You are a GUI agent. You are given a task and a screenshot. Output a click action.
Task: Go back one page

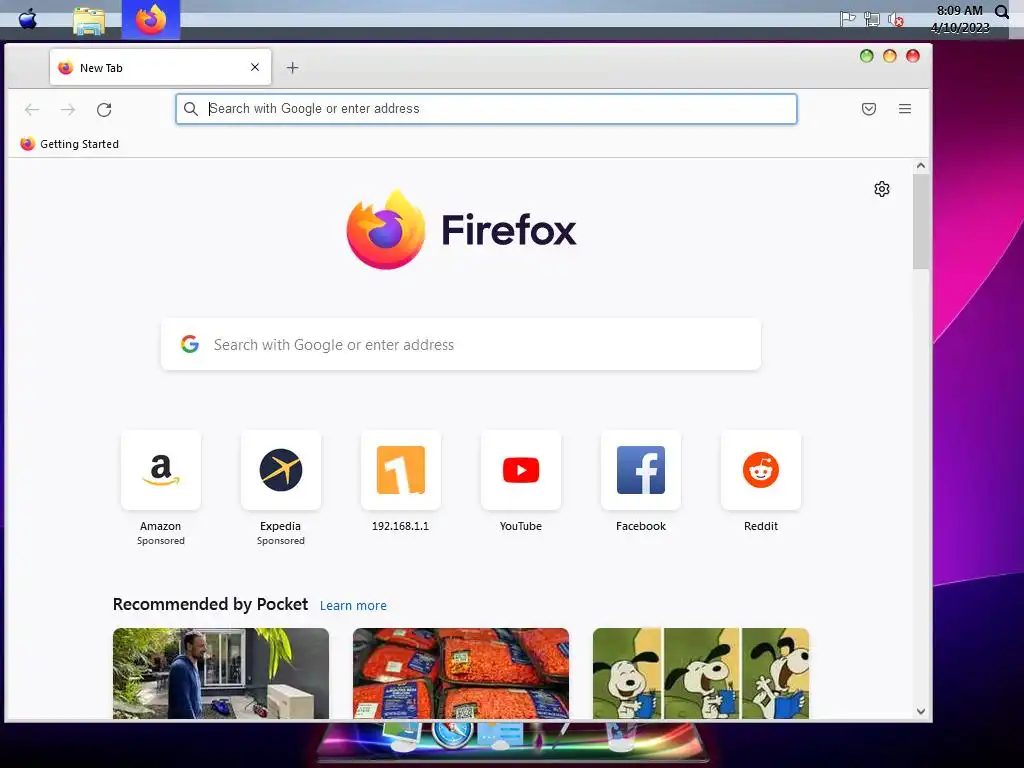32,109
